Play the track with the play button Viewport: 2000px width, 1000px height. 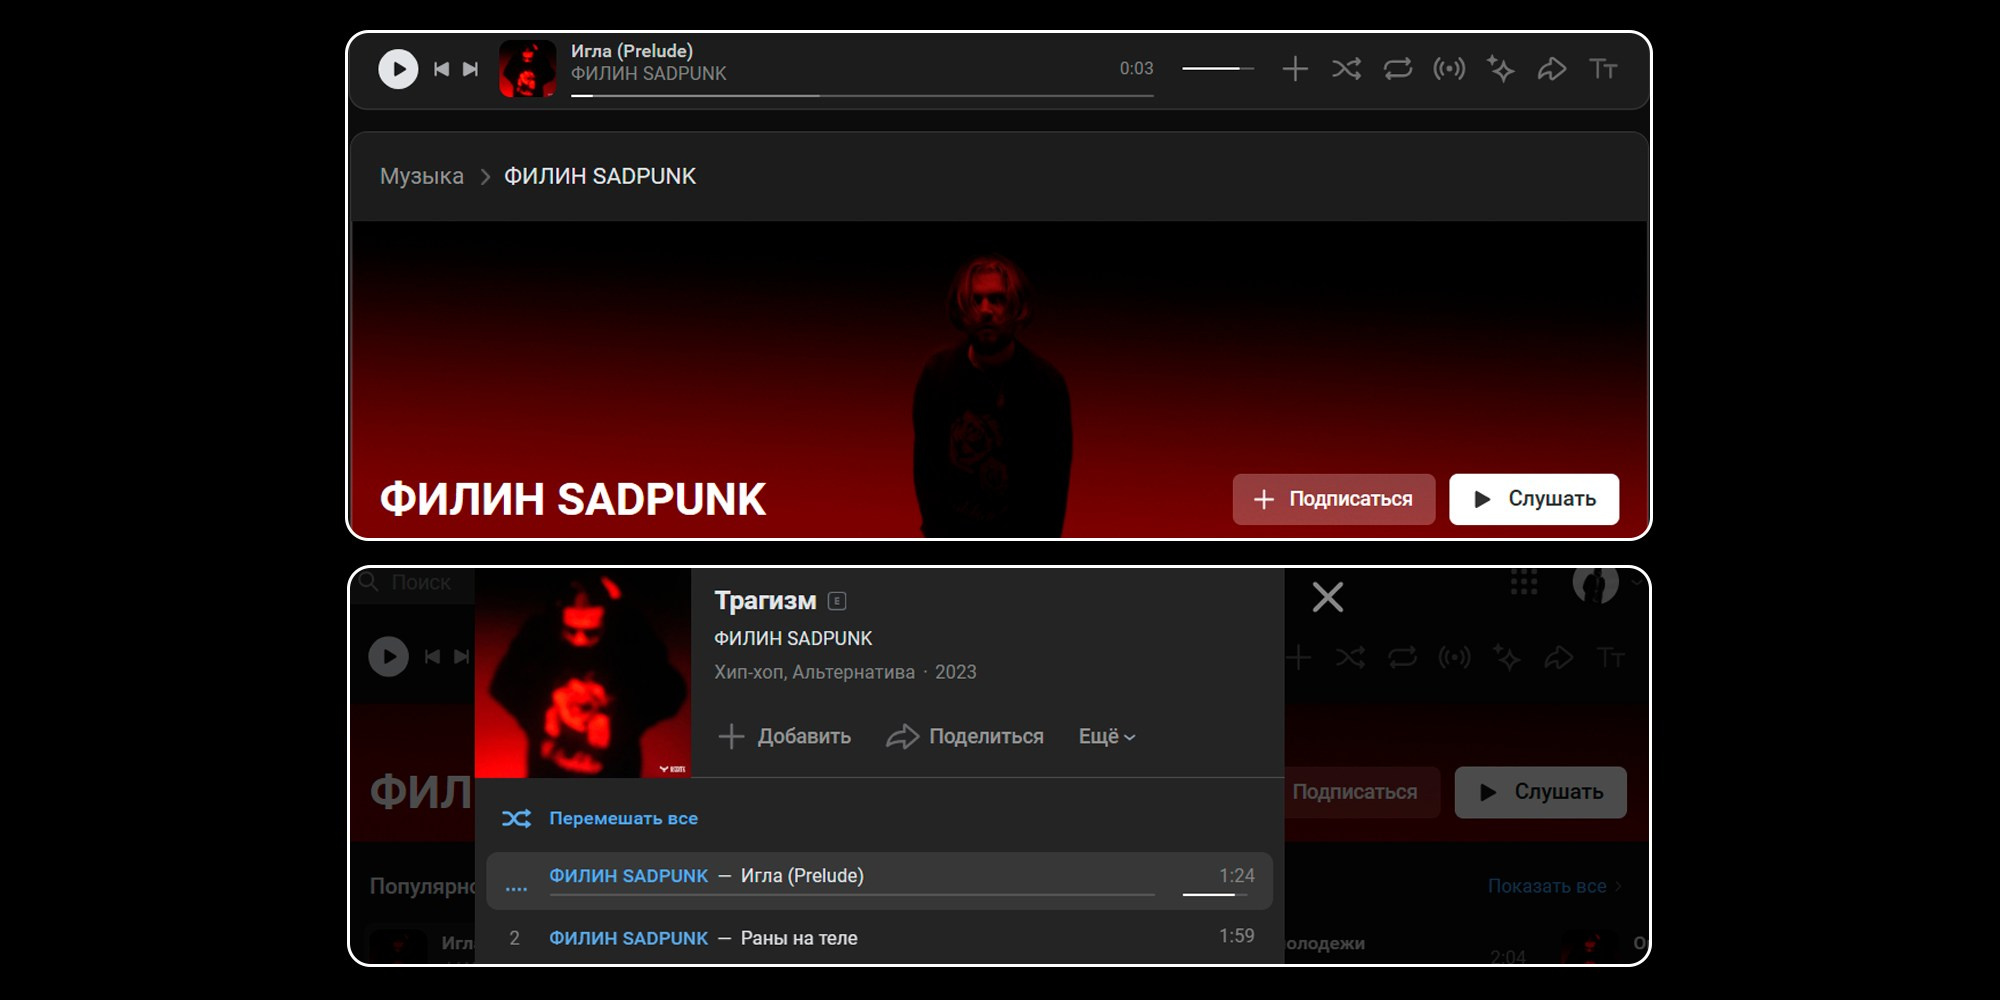pyautogui.click(x=399, y=69)
